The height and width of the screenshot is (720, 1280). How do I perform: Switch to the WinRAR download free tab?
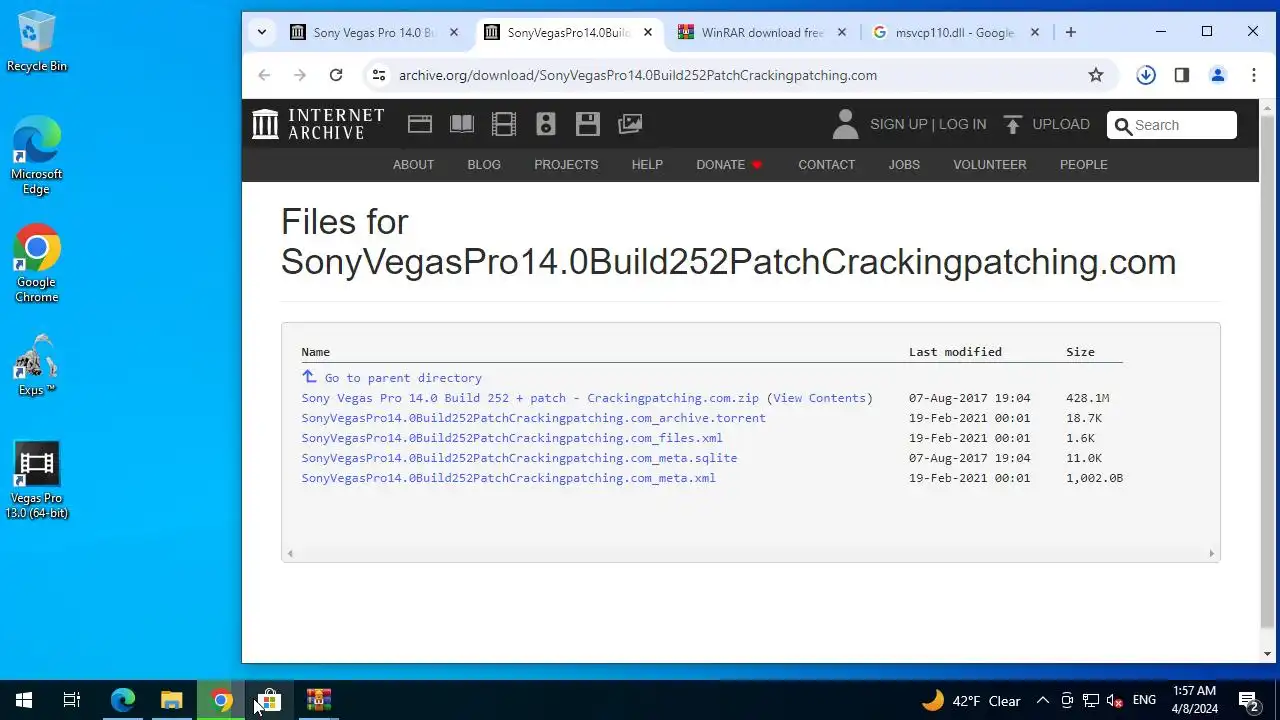[762, 32]
